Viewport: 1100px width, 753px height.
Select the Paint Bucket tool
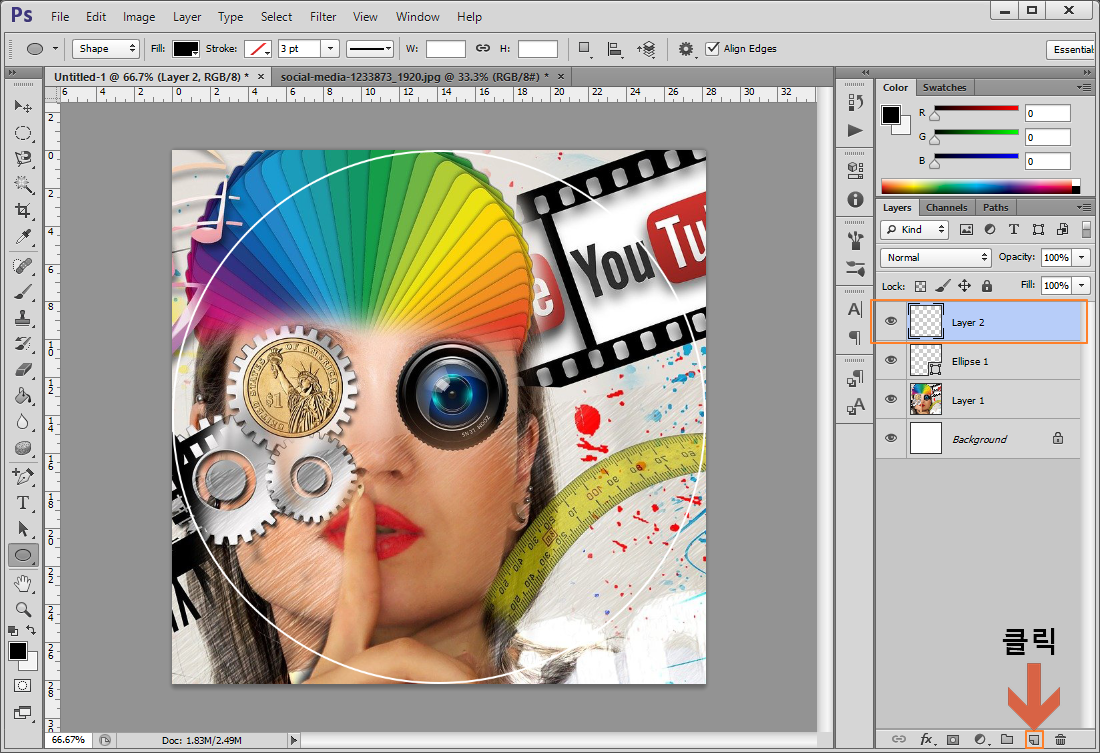[23, 396]
